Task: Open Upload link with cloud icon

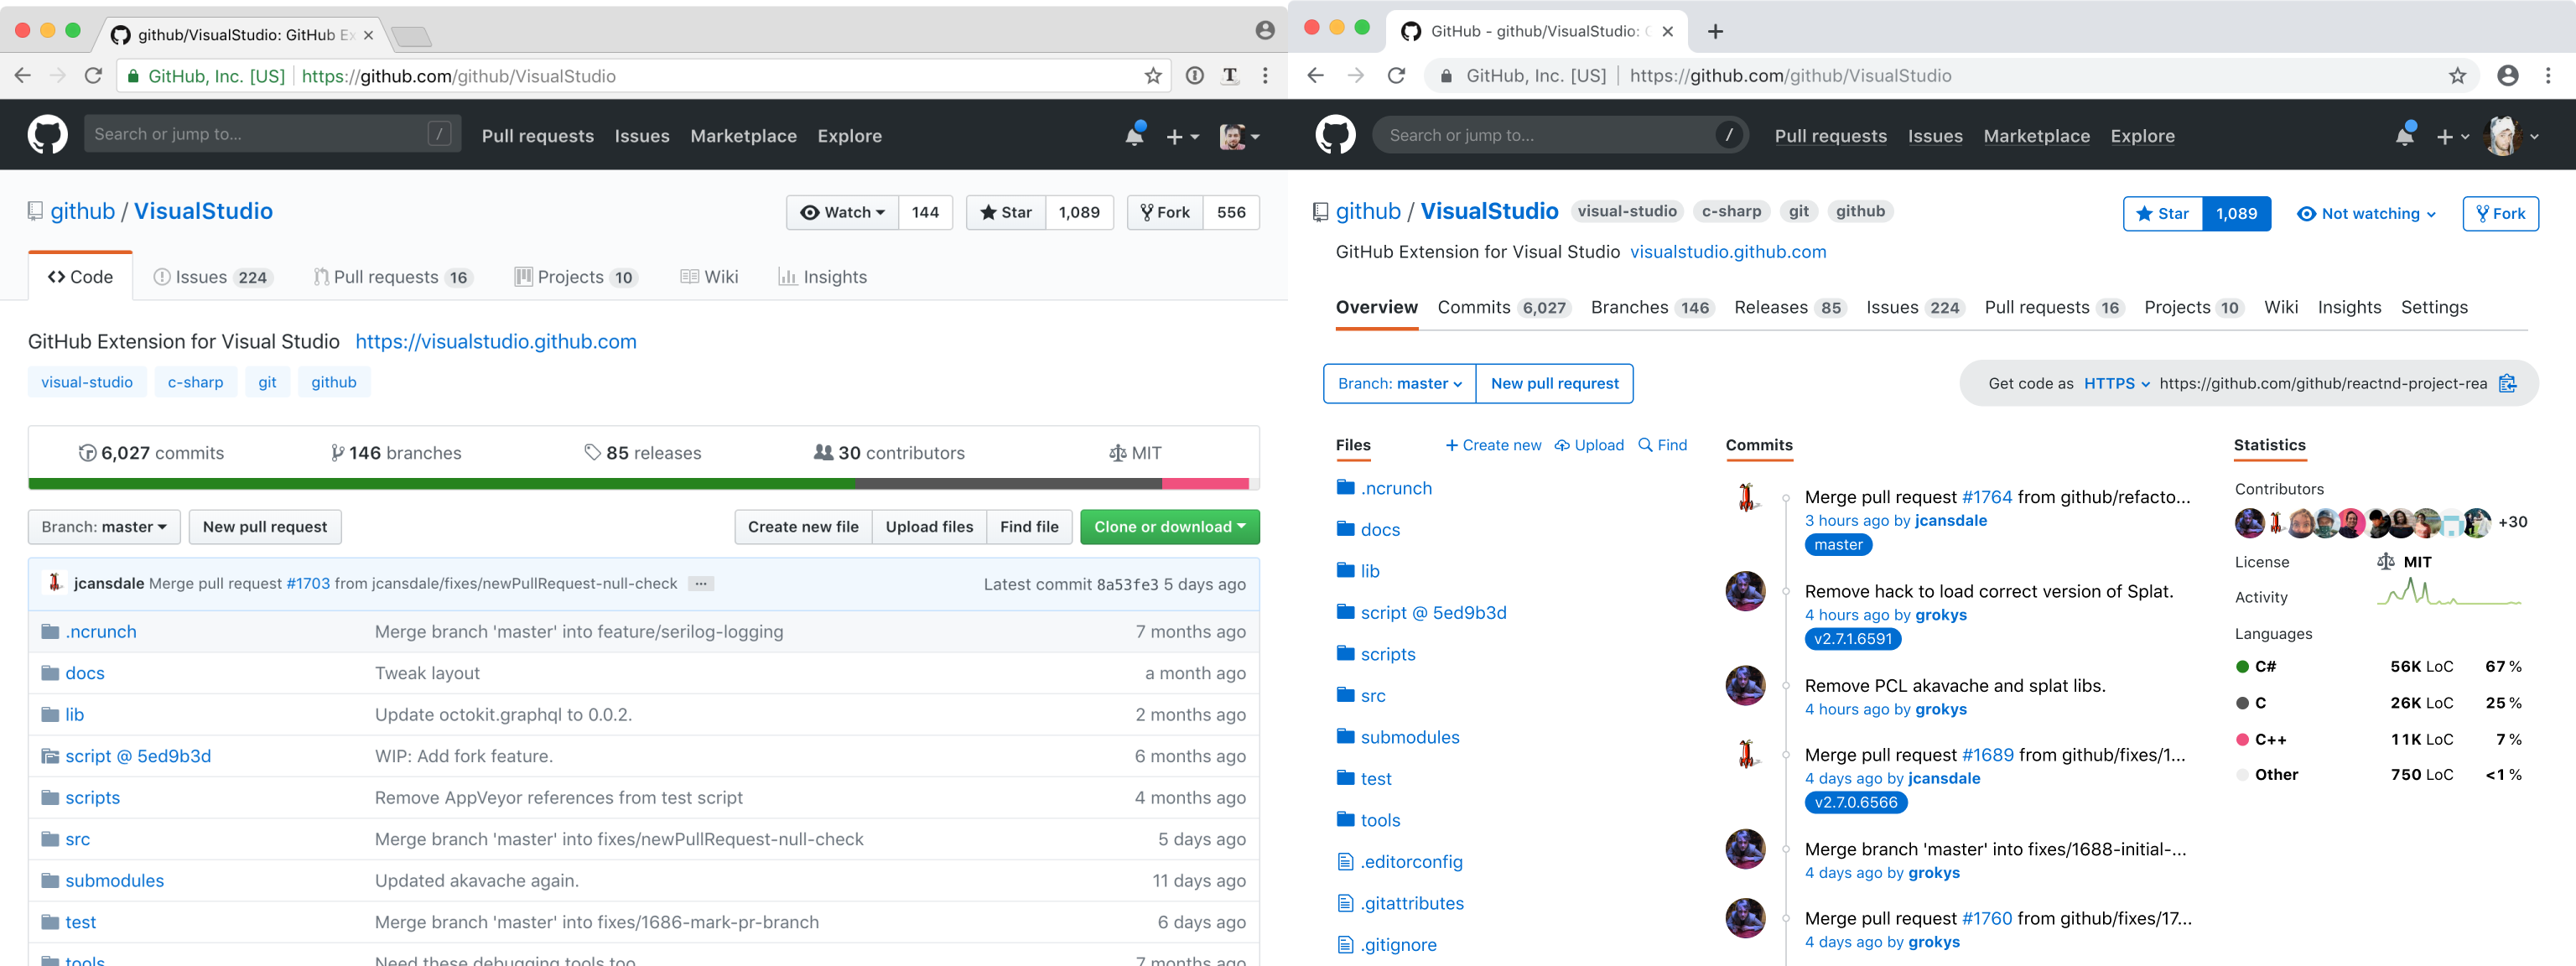Action: tap(1589, 445)
